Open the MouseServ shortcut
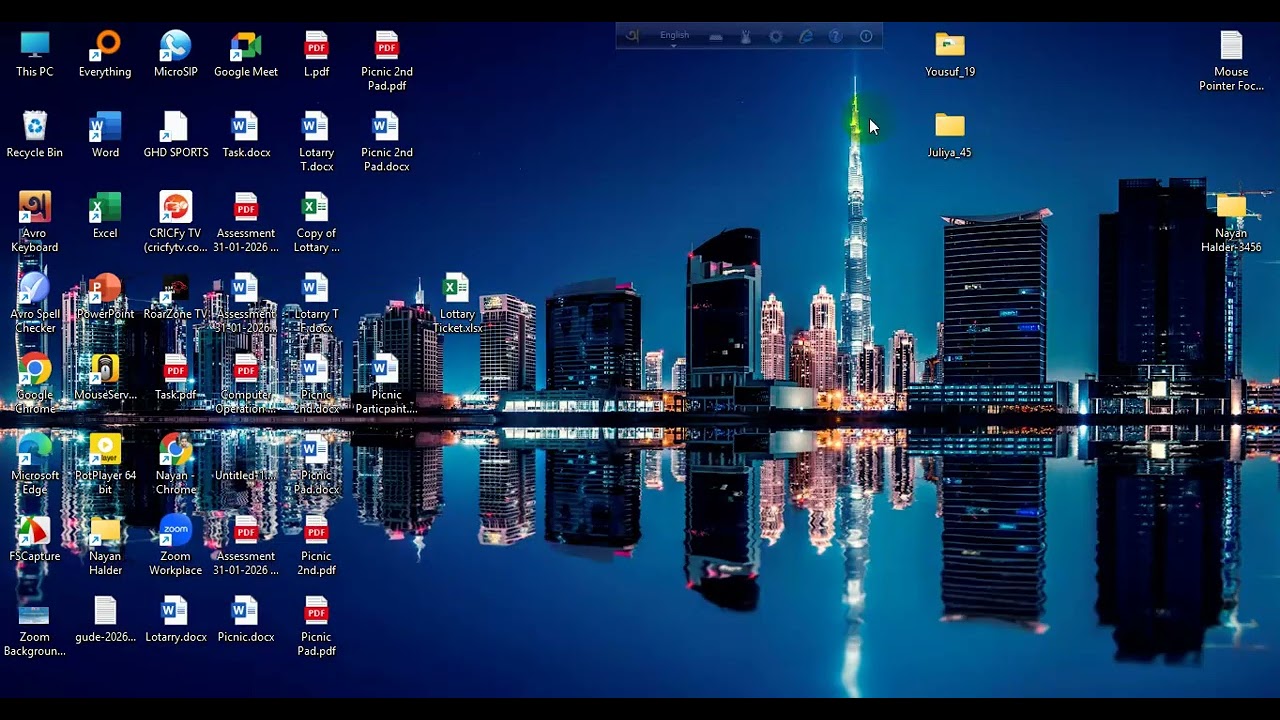This screenshot has width=1280, height=720. pos(105,378)
